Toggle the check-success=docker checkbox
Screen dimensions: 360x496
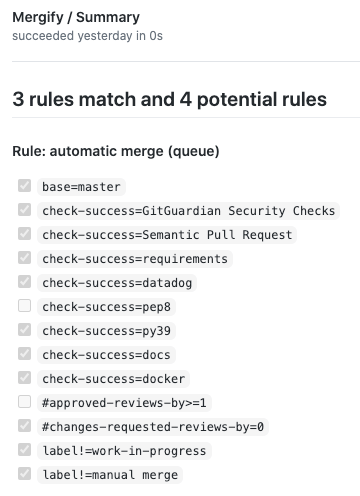24,378
